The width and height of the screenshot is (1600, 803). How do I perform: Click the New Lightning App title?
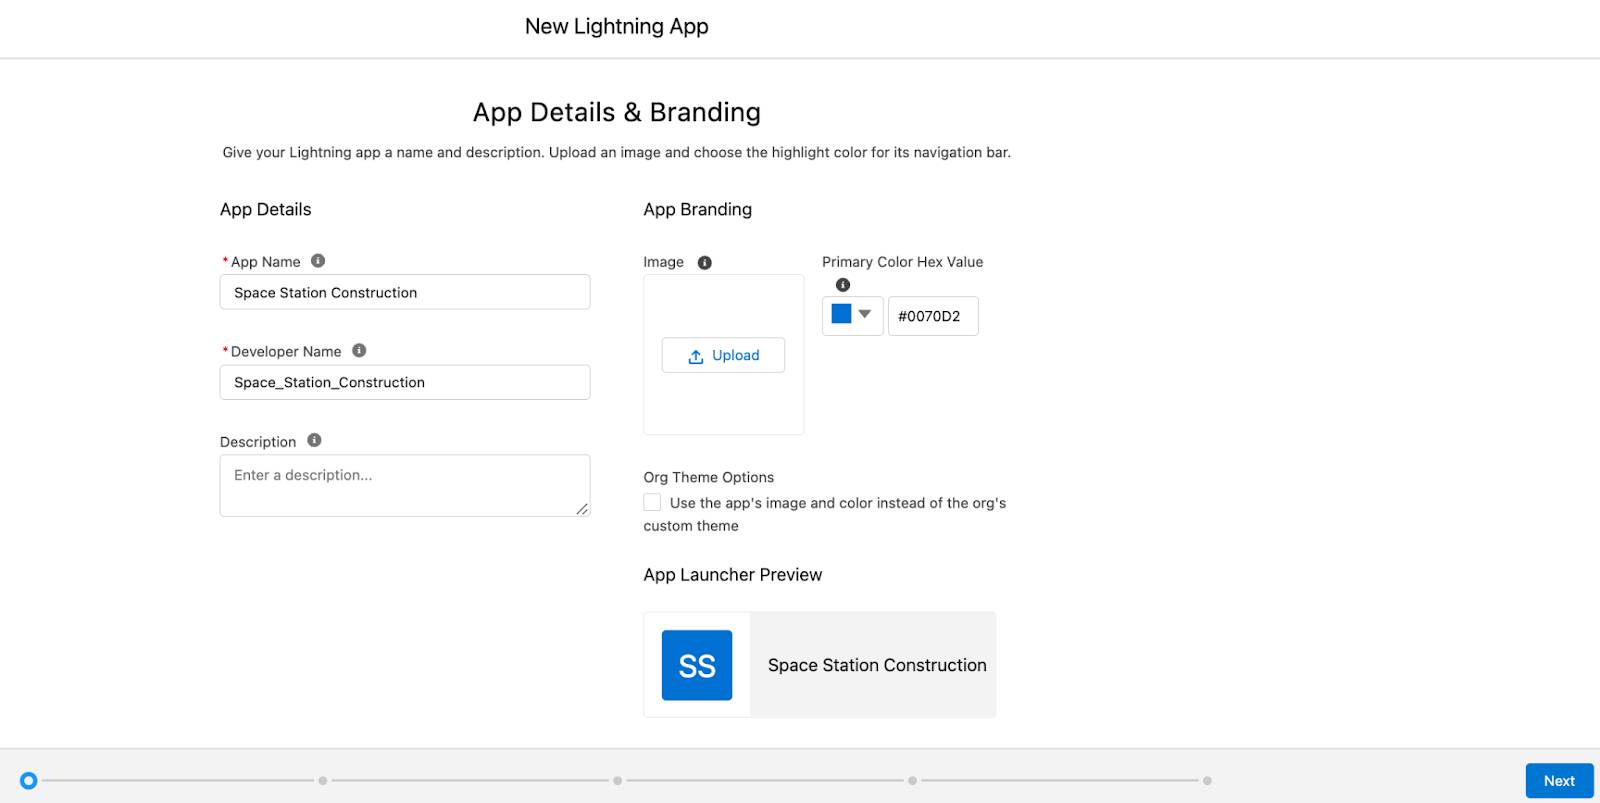[617, 27]
